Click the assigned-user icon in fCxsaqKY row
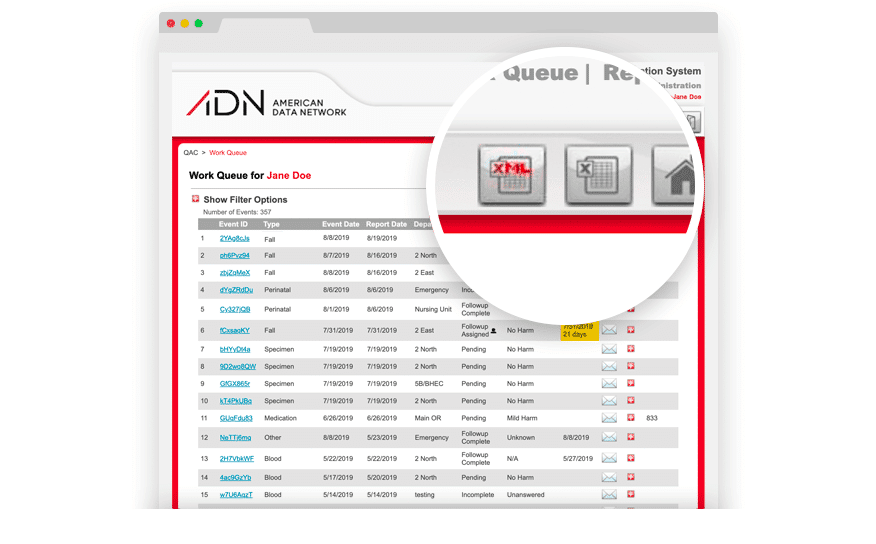This screenshot has height=544, width=876. click(493, 331)
